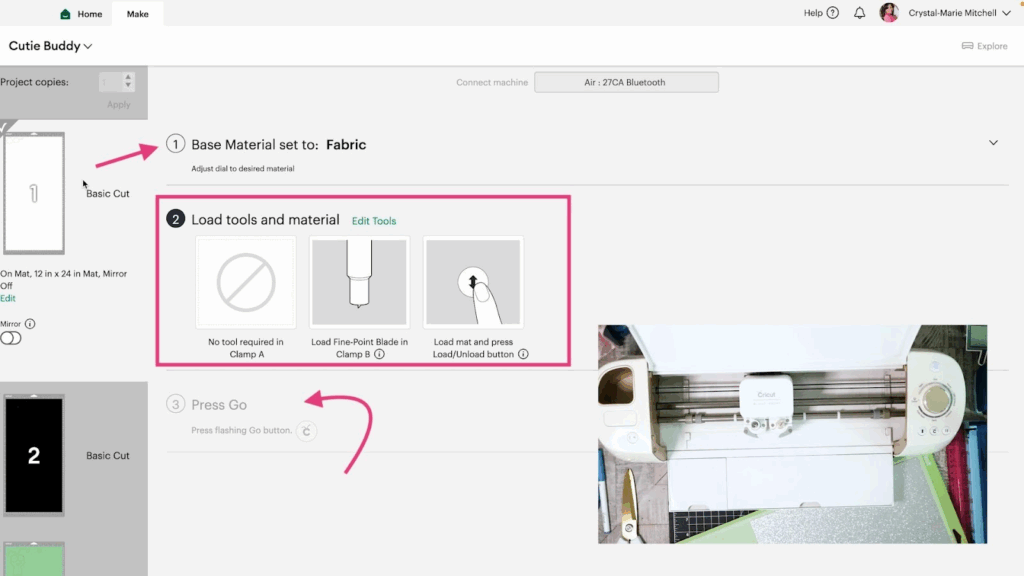Click the Edit link under mat info

8,298
